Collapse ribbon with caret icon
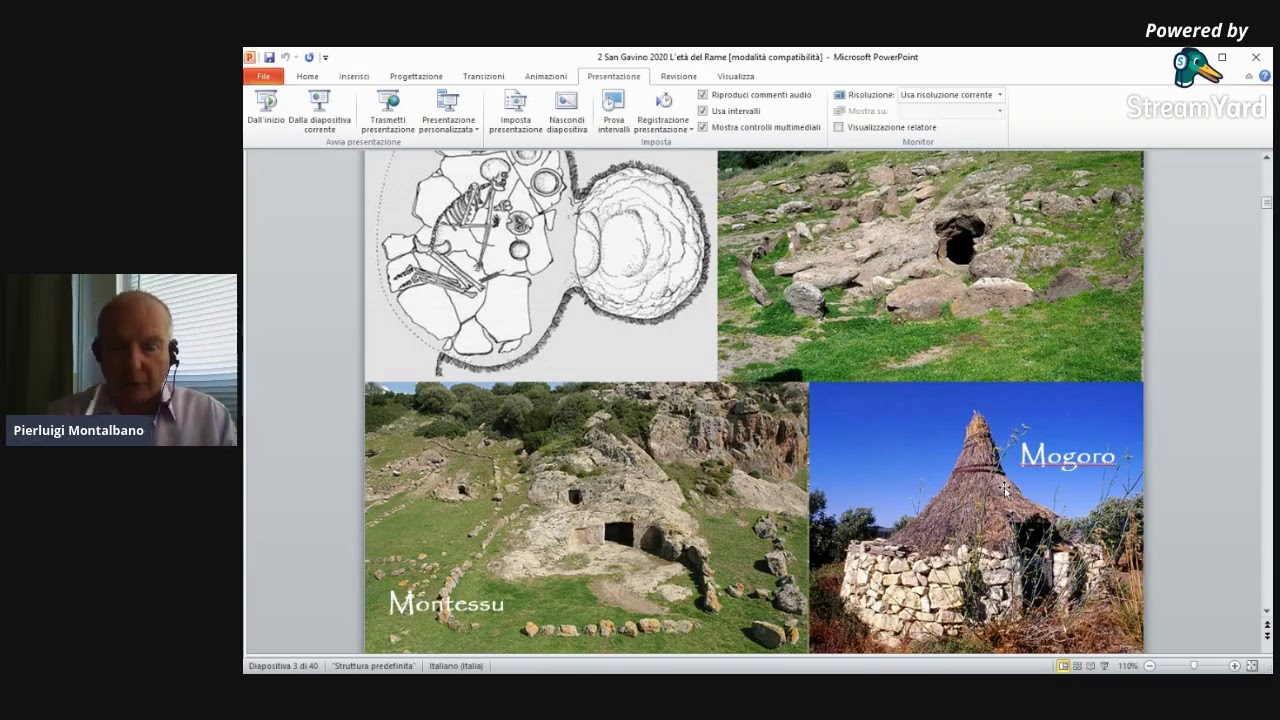 [x=1248, y=76]
